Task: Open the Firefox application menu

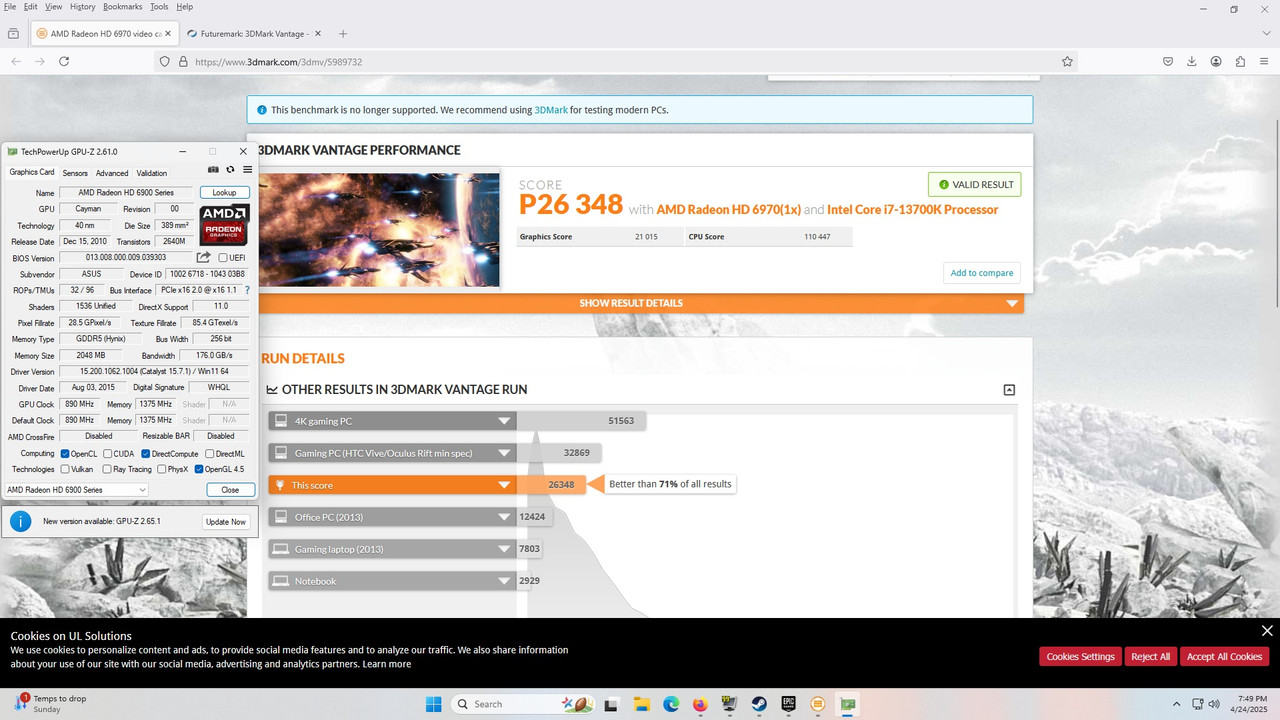Action: point(1265,61)
